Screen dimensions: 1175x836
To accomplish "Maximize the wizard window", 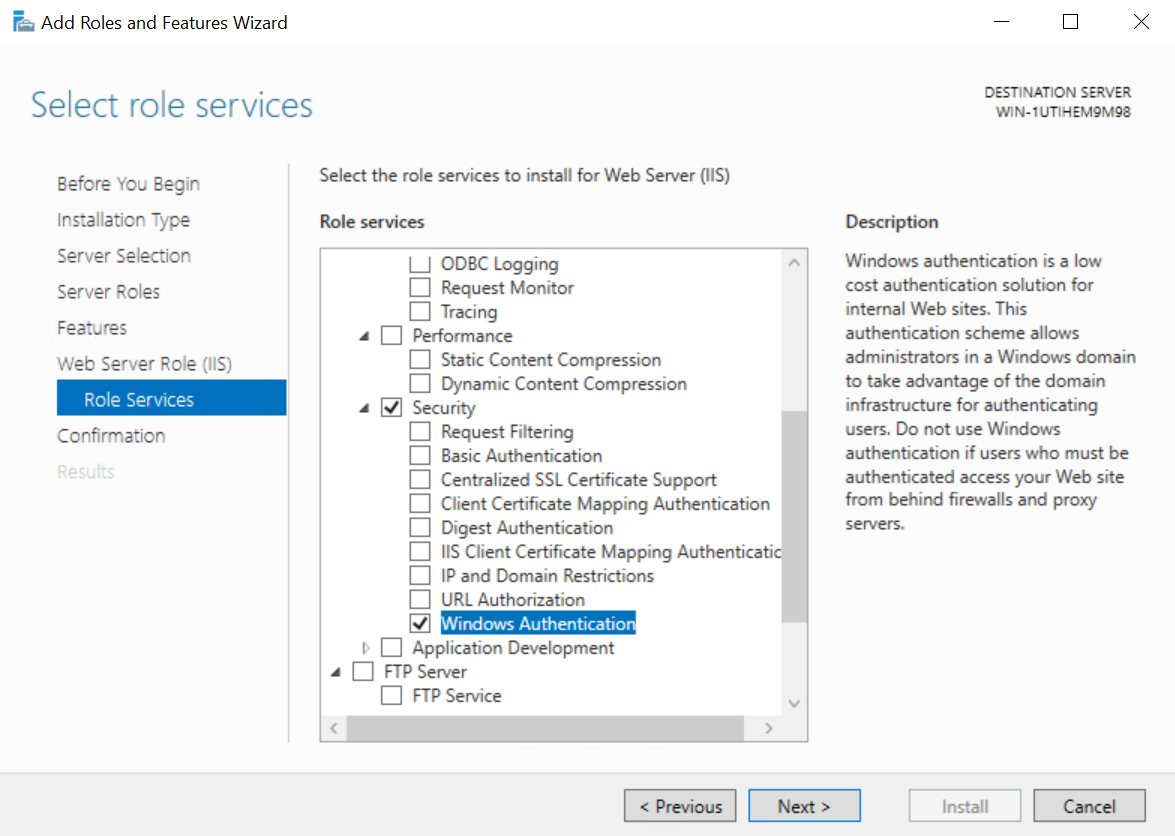I will [x=1071, y=22].
